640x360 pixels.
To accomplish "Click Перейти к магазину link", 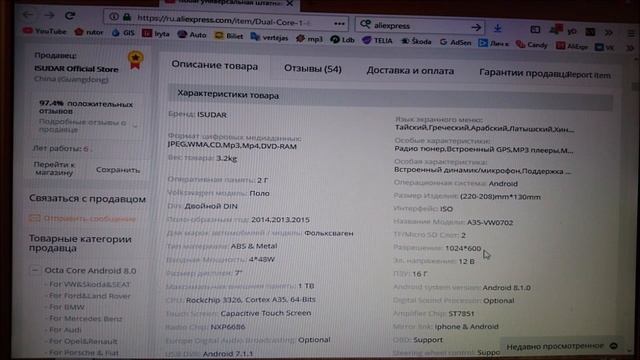I will click(x=54, y=168).
